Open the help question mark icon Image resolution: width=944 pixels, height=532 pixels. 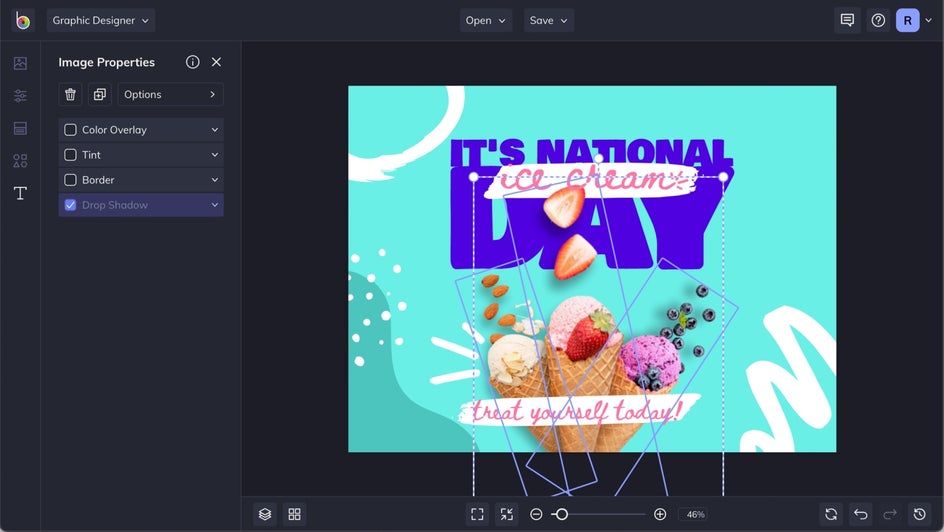878,20
